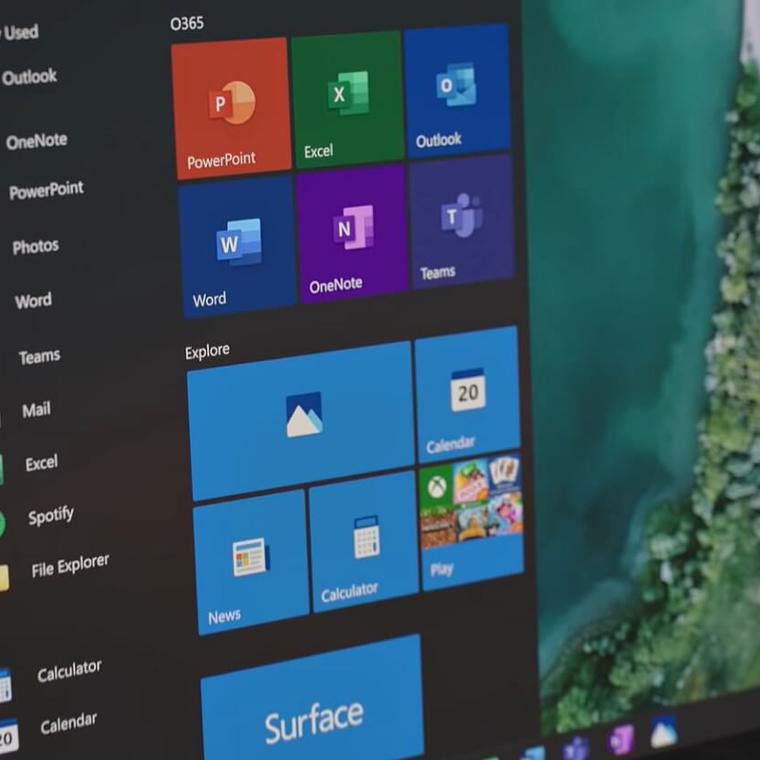Open the PowerPoint tile in the O365 group
Screen dimensions: 760x760
232,108
